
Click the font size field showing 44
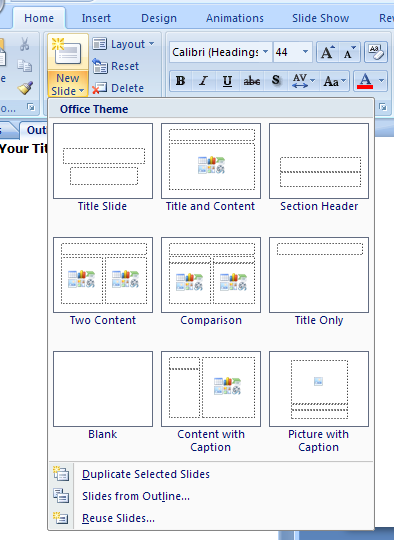tap(287, 52)
